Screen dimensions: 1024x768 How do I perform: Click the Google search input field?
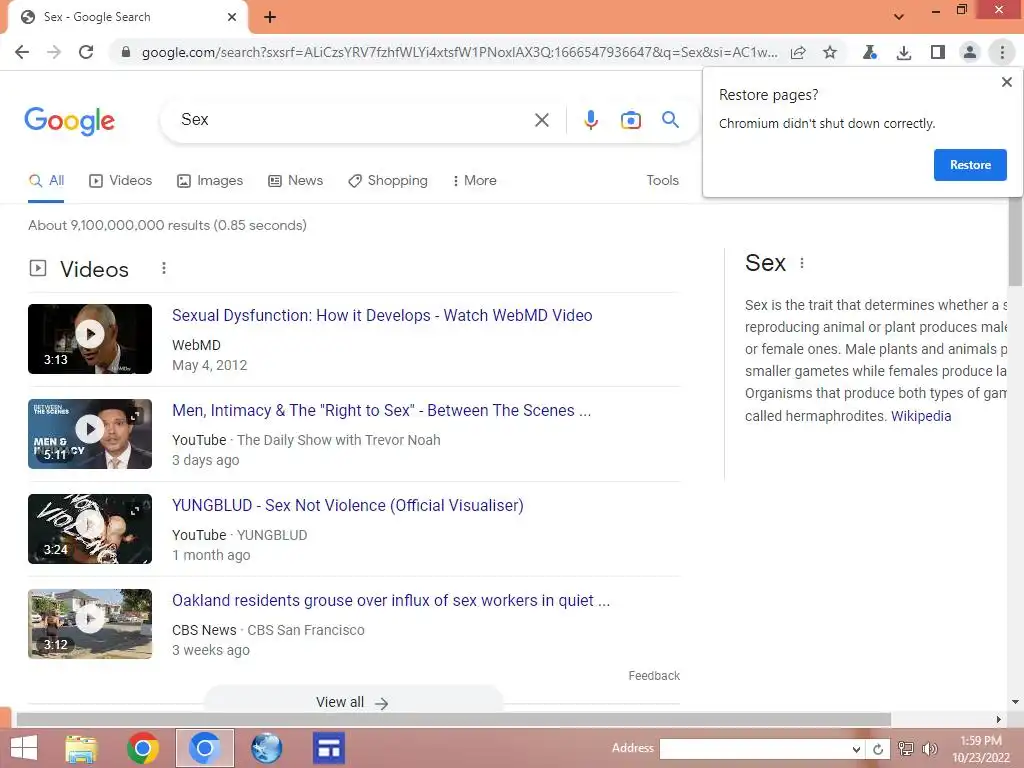click(x=353, y=120)
